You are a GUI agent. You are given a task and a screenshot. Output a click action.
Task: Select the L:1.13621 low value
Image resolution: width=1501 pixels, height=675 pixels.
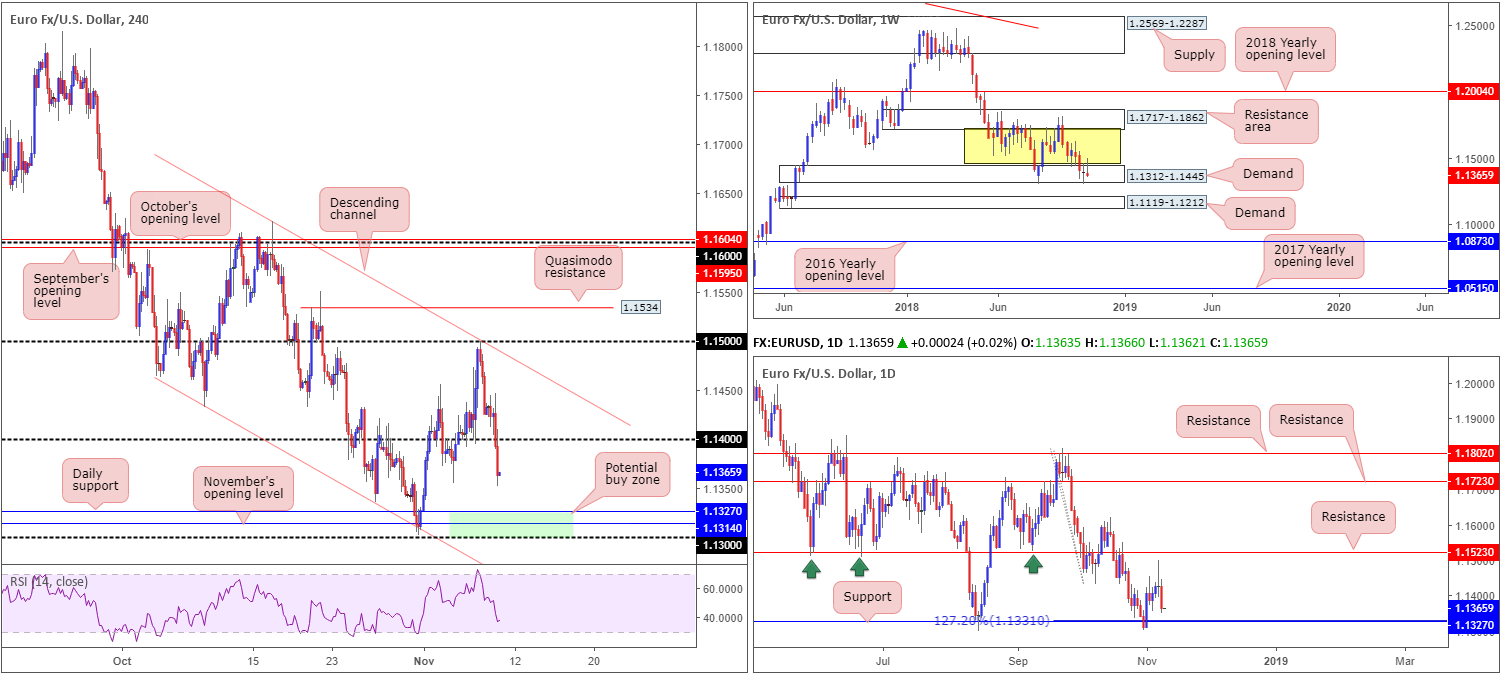click(1178, 342)
